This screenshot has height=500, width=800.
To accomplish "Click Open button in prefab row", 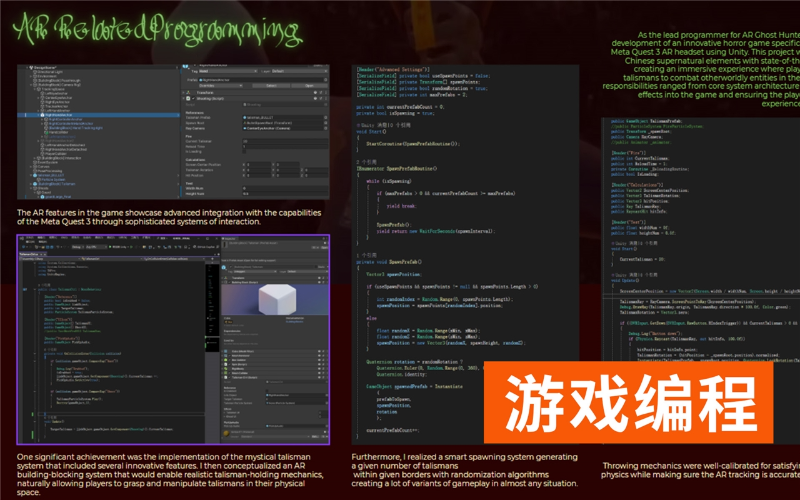I will coord(310,85).
